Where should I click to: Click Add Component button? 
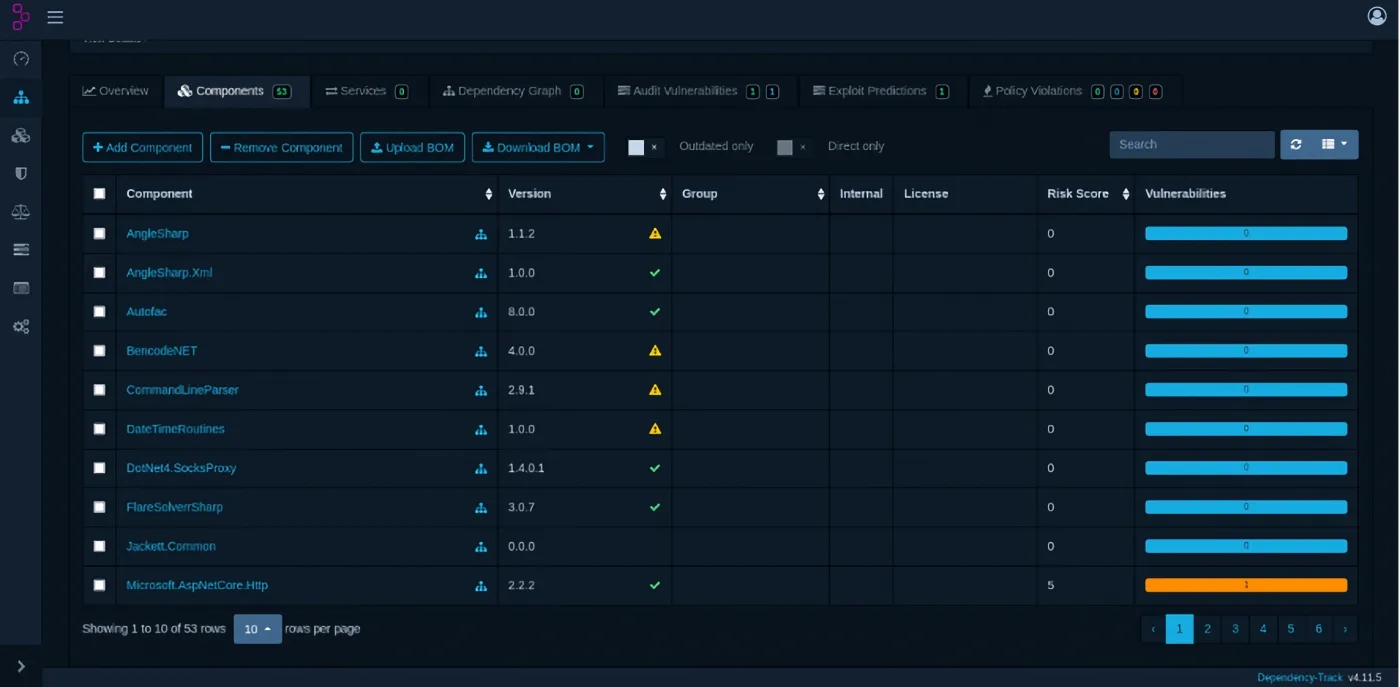click(x=143, y=147)
